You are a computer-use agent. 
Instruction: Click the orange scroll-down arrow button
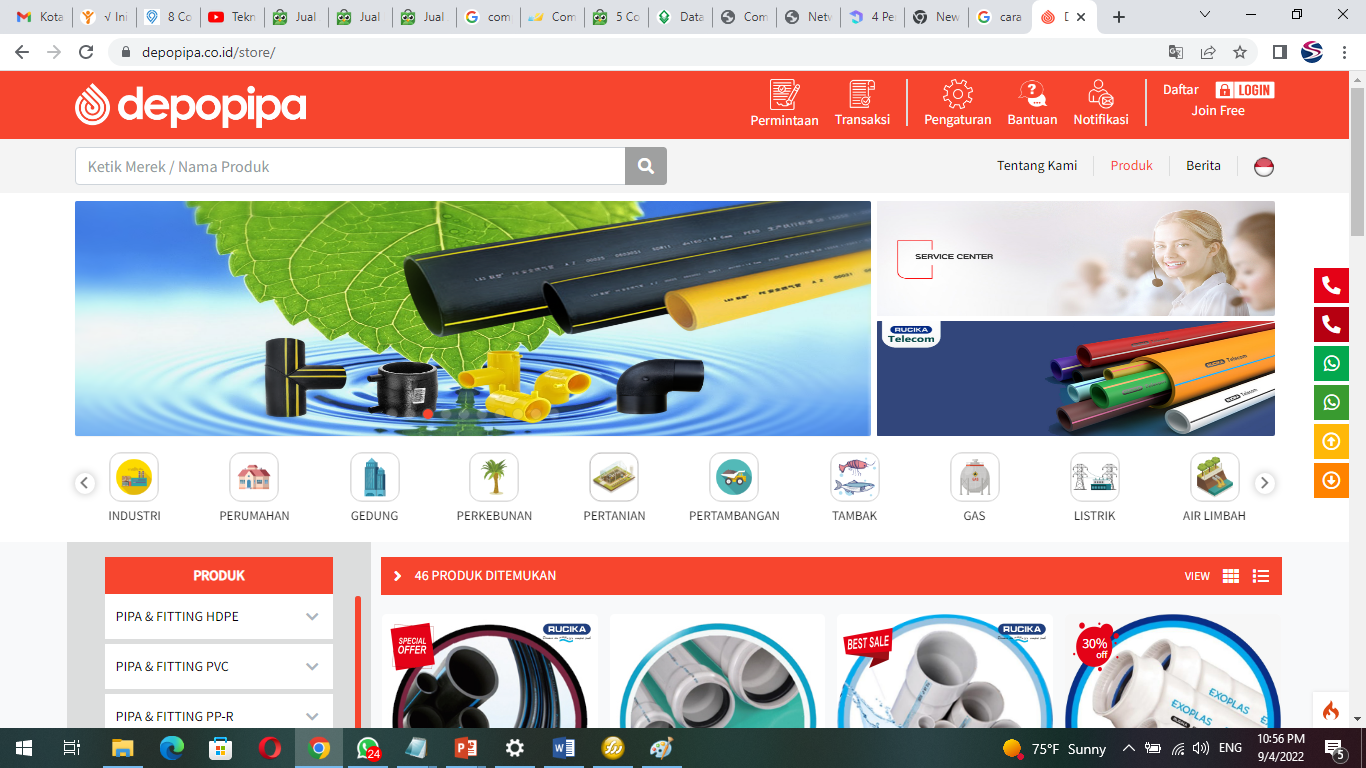[1331, 481]
